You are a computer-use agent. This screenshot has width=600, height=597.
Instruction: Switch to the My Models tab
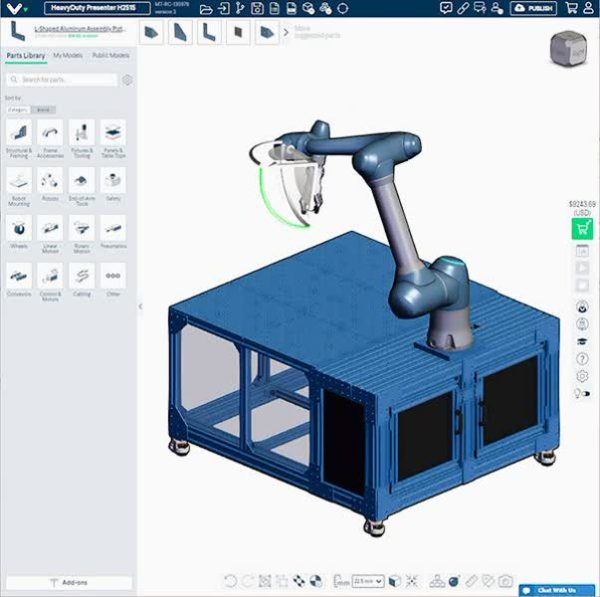click(68, 55)
